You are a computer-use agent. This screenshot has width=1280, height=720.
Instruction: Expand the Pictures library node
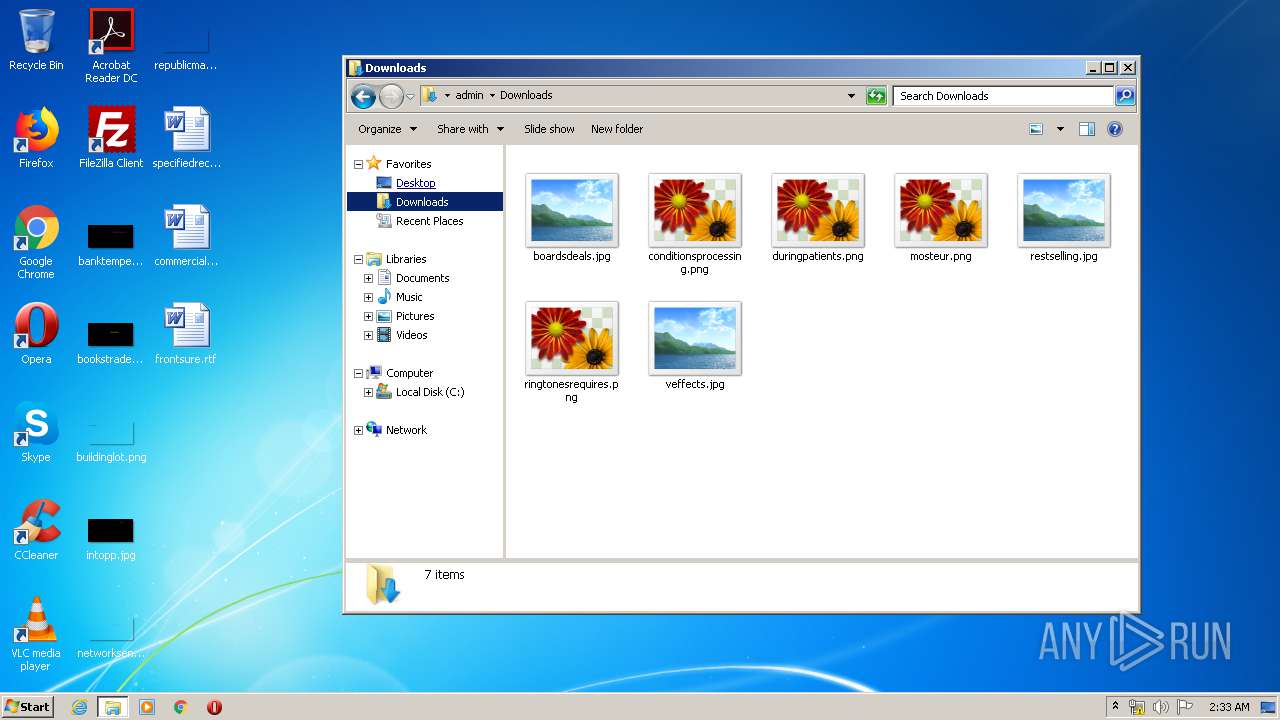[368, 316]
